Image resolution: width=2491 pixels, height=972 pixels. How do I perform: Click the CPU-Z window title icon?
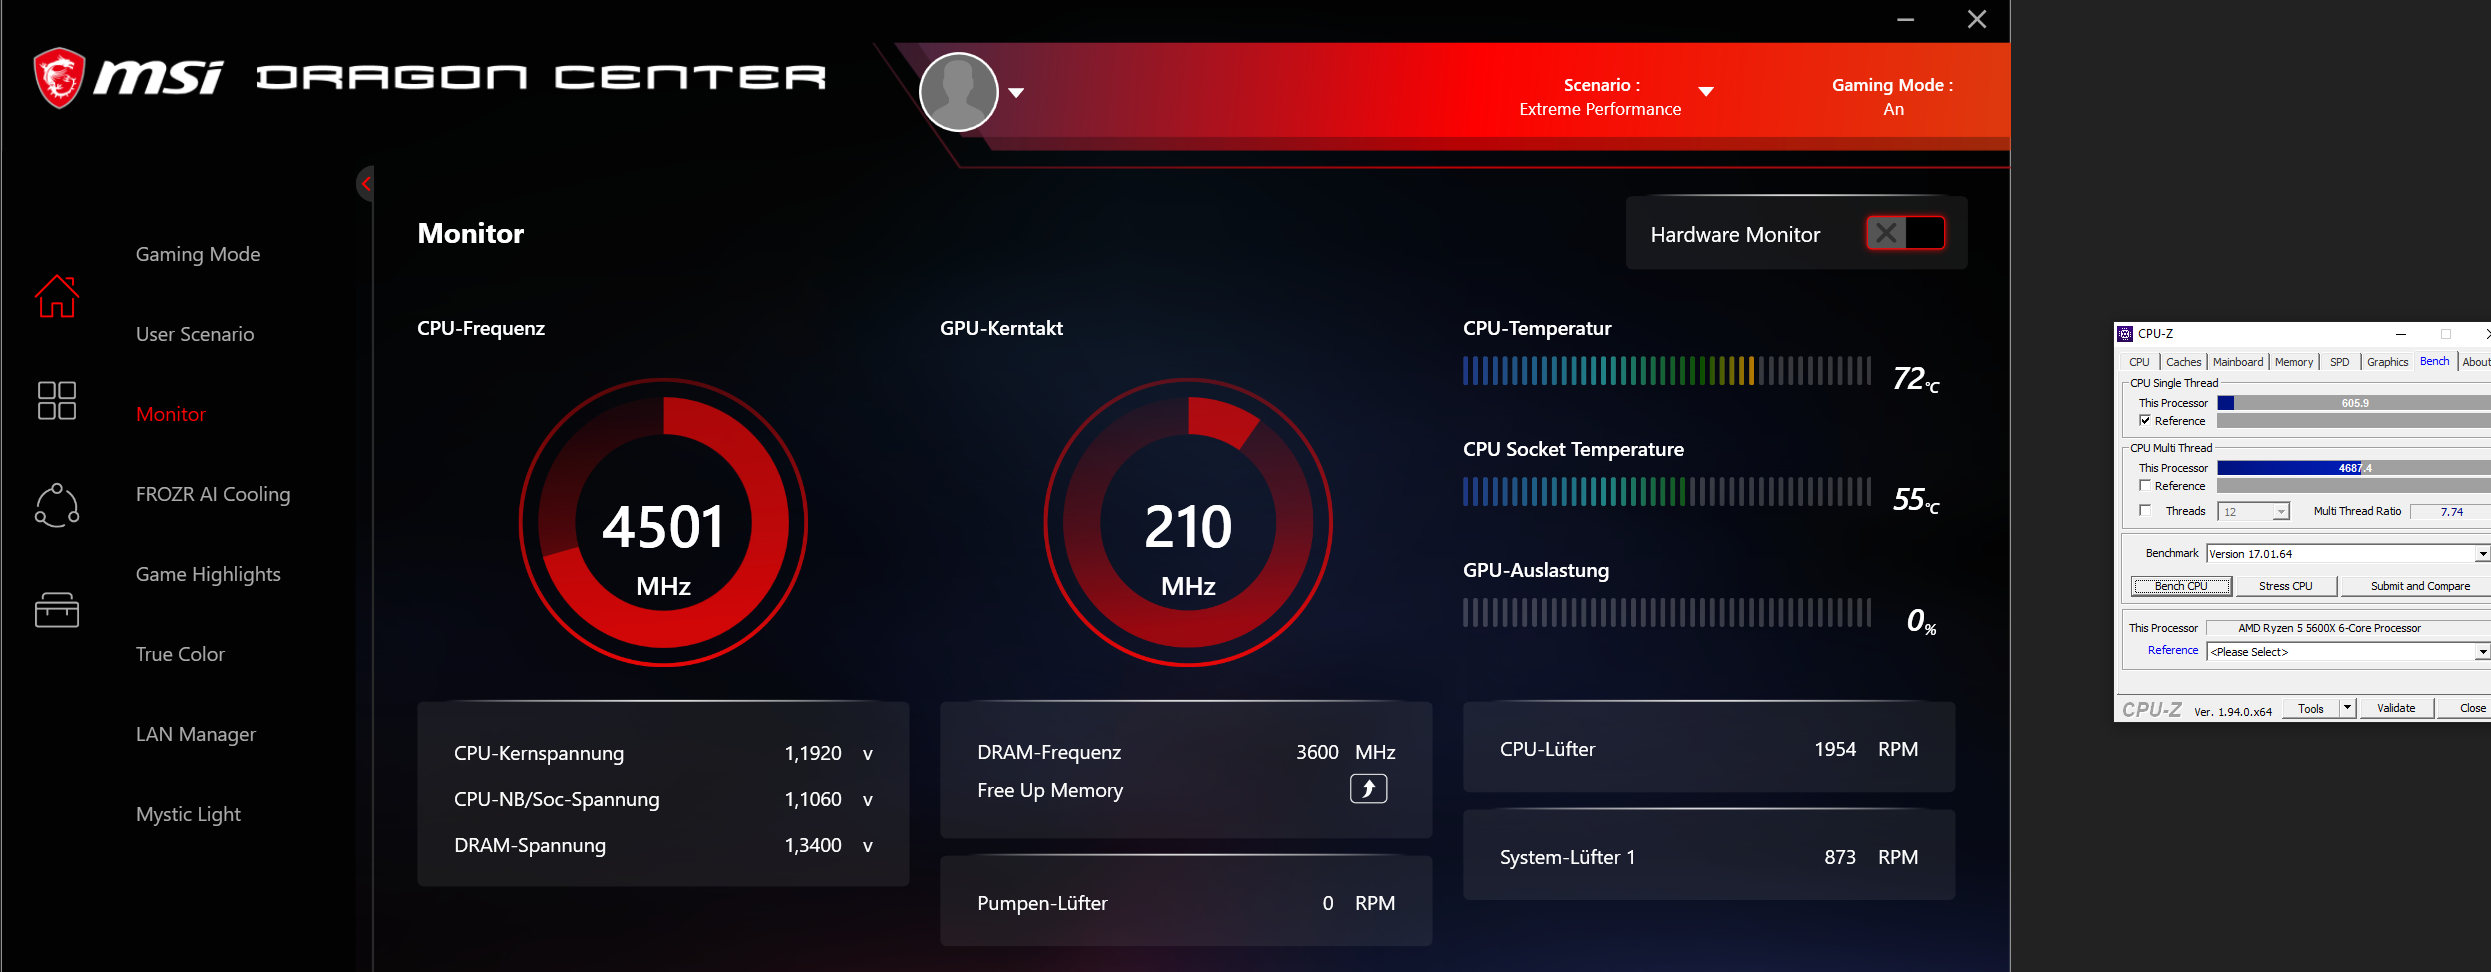(x=2125, y=334)
